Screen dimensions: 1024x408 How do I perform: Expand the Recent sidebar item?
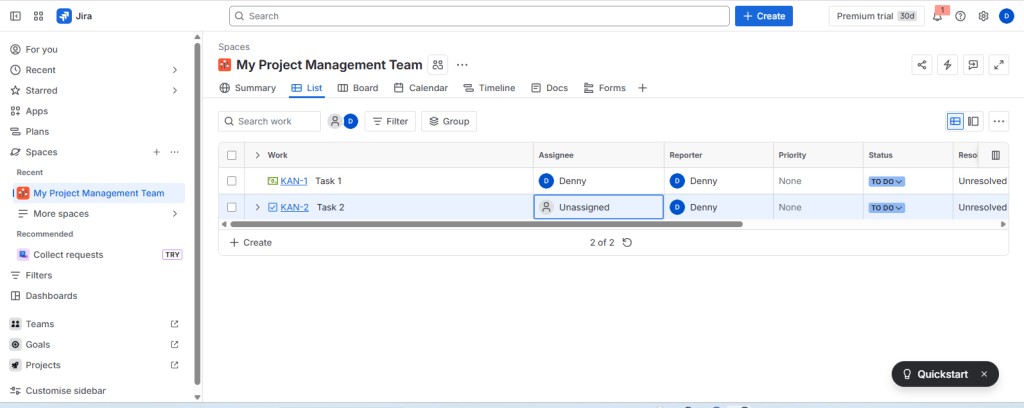click(174, 70)
